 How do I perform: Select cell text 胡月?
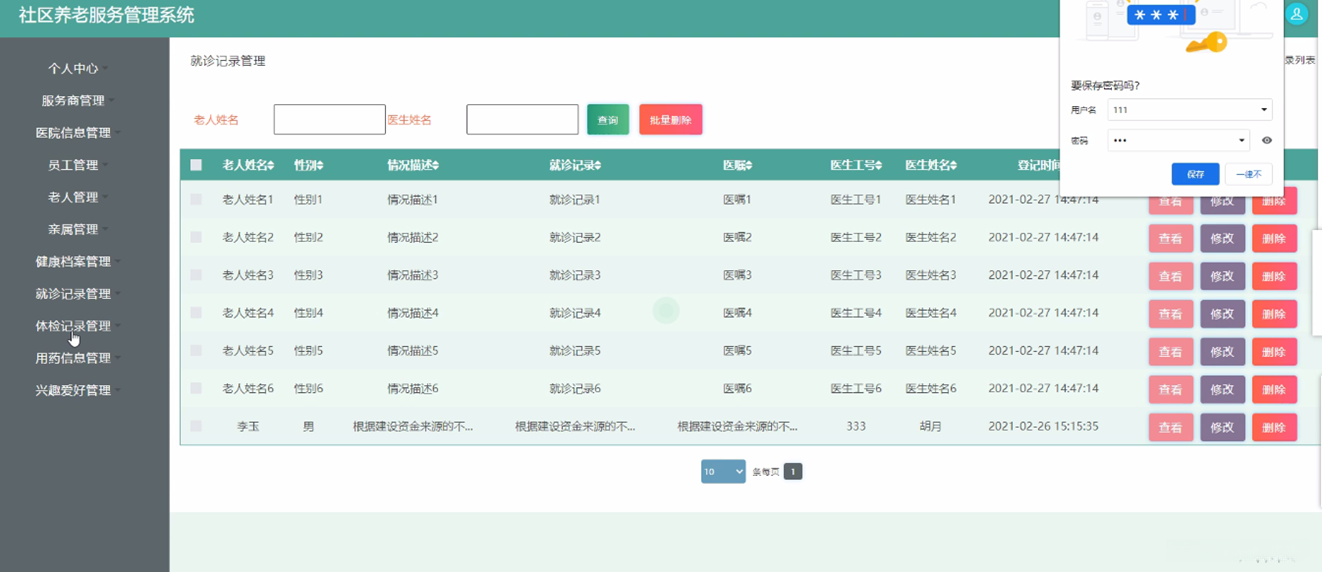click(930, 426)
